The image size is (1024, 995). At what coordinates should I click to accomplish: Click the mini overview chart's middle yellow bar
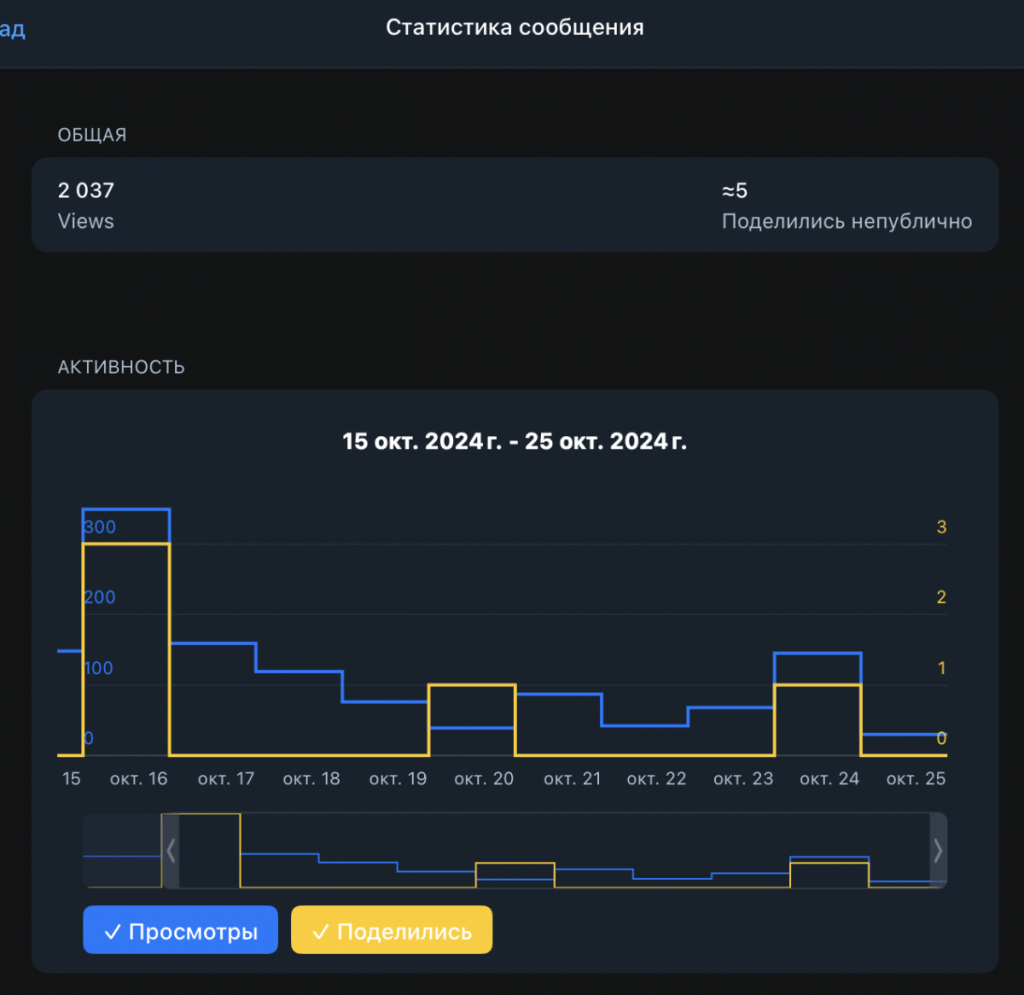coord(515,875)
